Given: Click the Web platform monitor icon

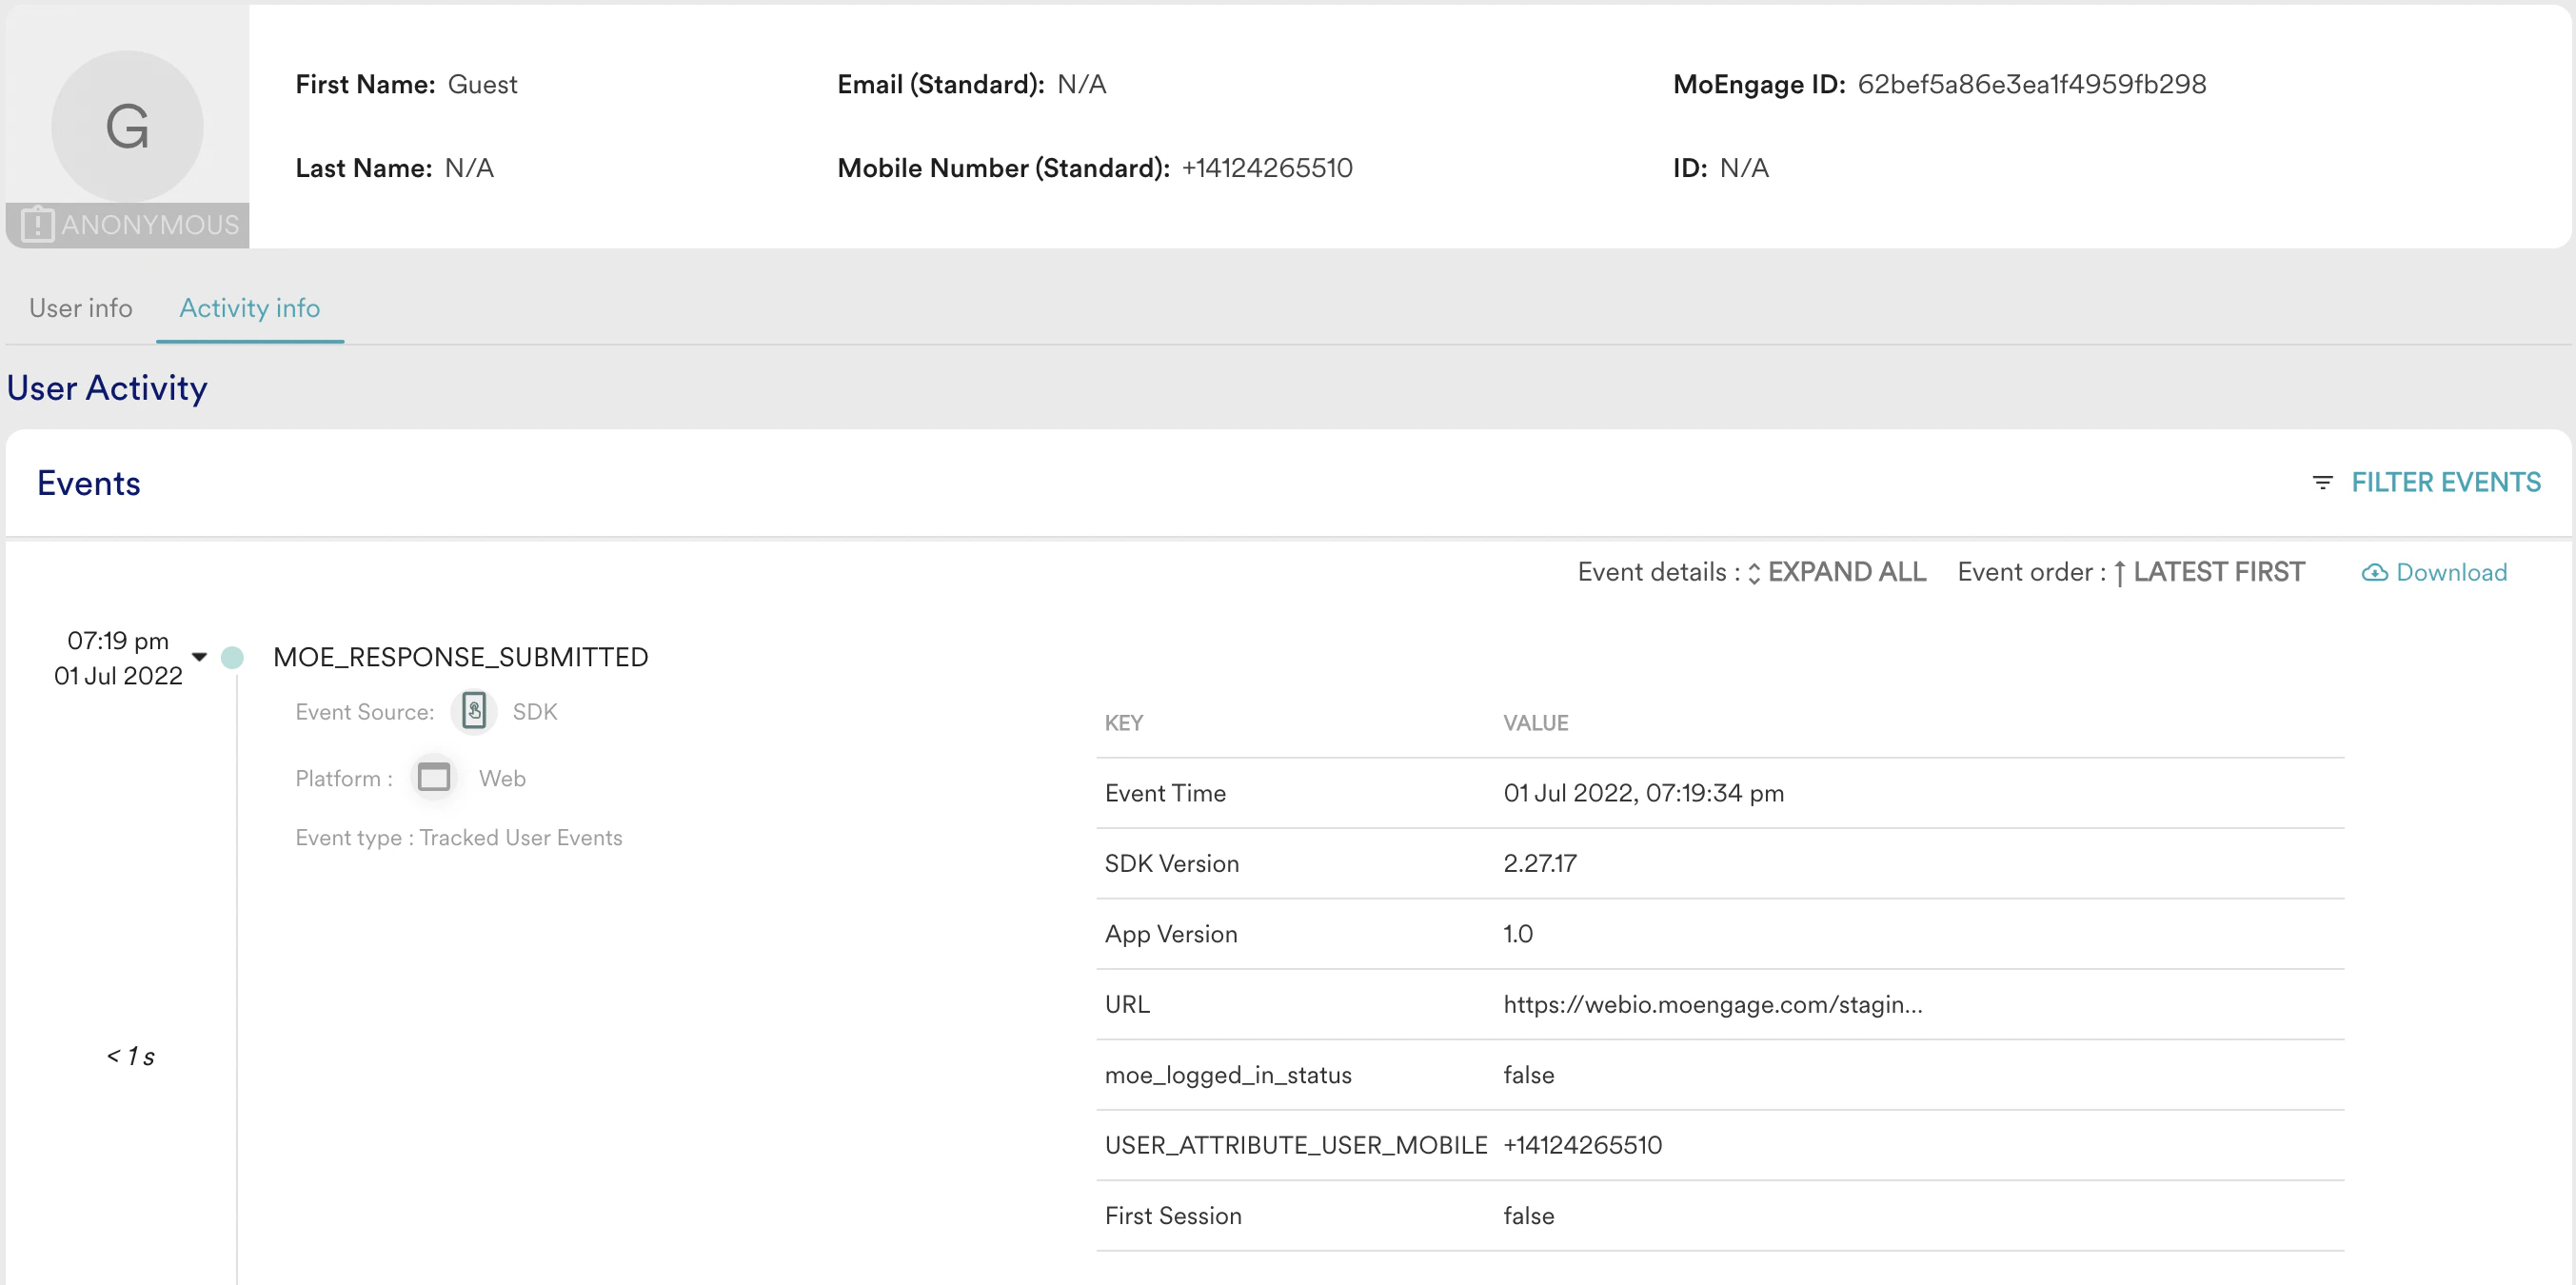Looking at the screenshot, I should pos(433,777).
